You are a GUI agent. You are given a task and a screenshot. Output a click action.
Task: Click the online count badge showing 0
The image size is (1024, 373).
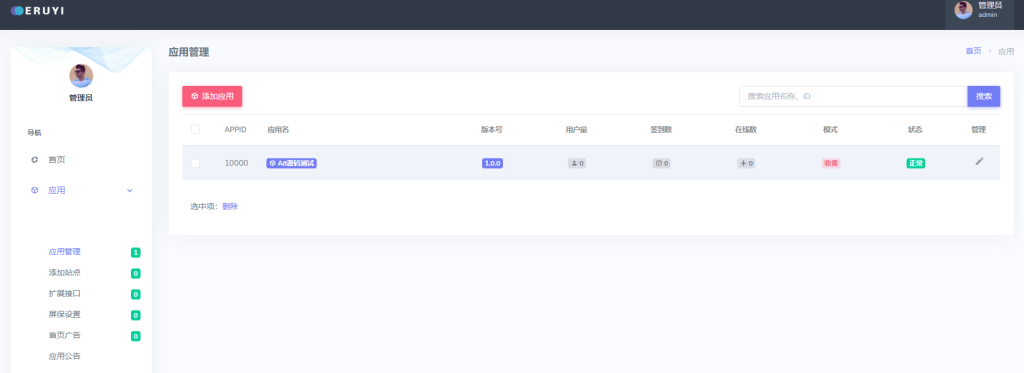746,163
